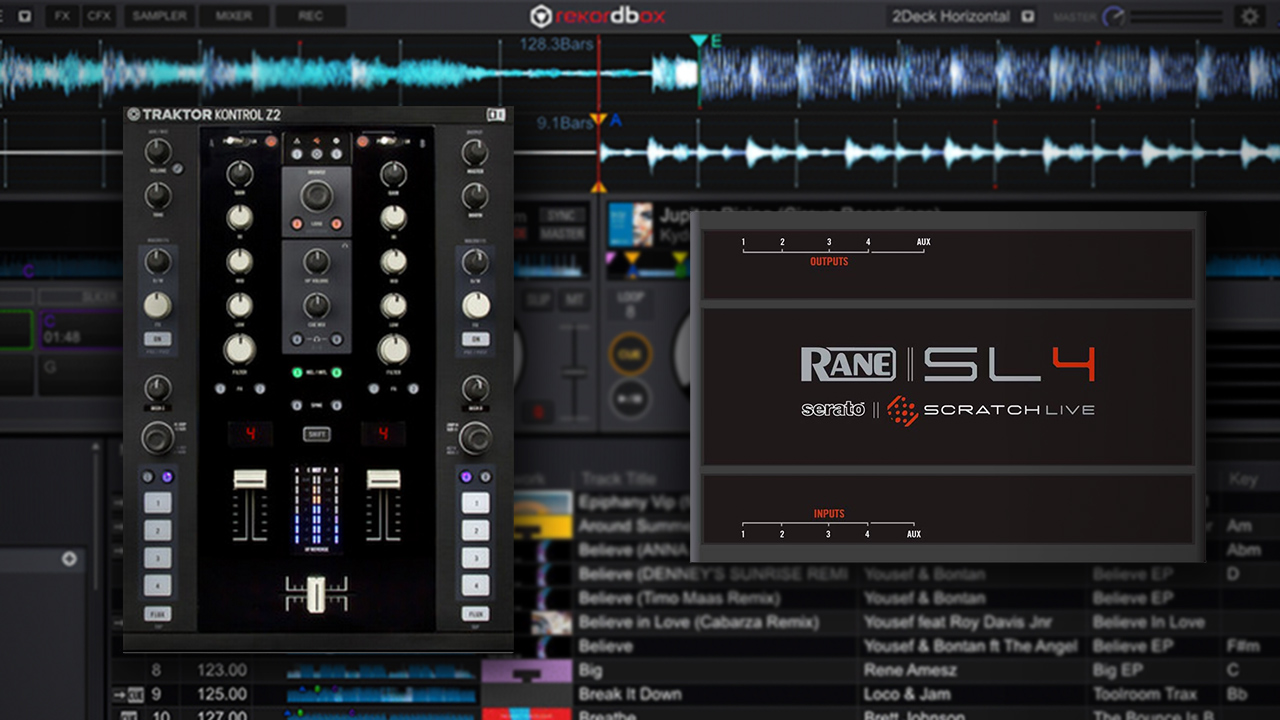Click the Z2 crossfader

click(316, 593)
